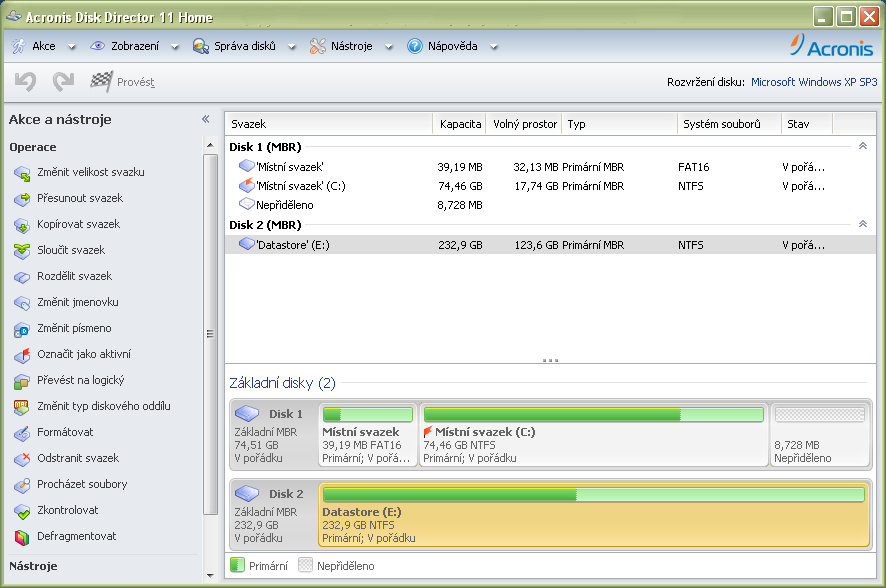
Task: Click the Redo arrow in toolbar
Action: [x=63, y=82]
